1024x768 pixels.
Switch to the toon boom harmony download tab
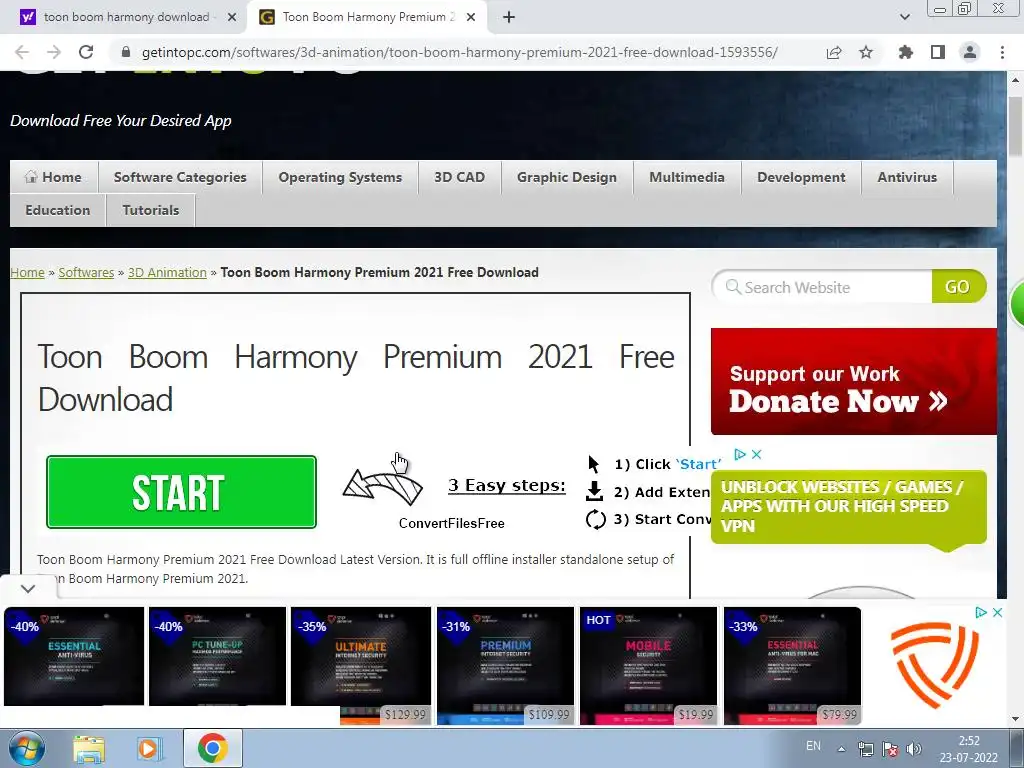point(126,17)
